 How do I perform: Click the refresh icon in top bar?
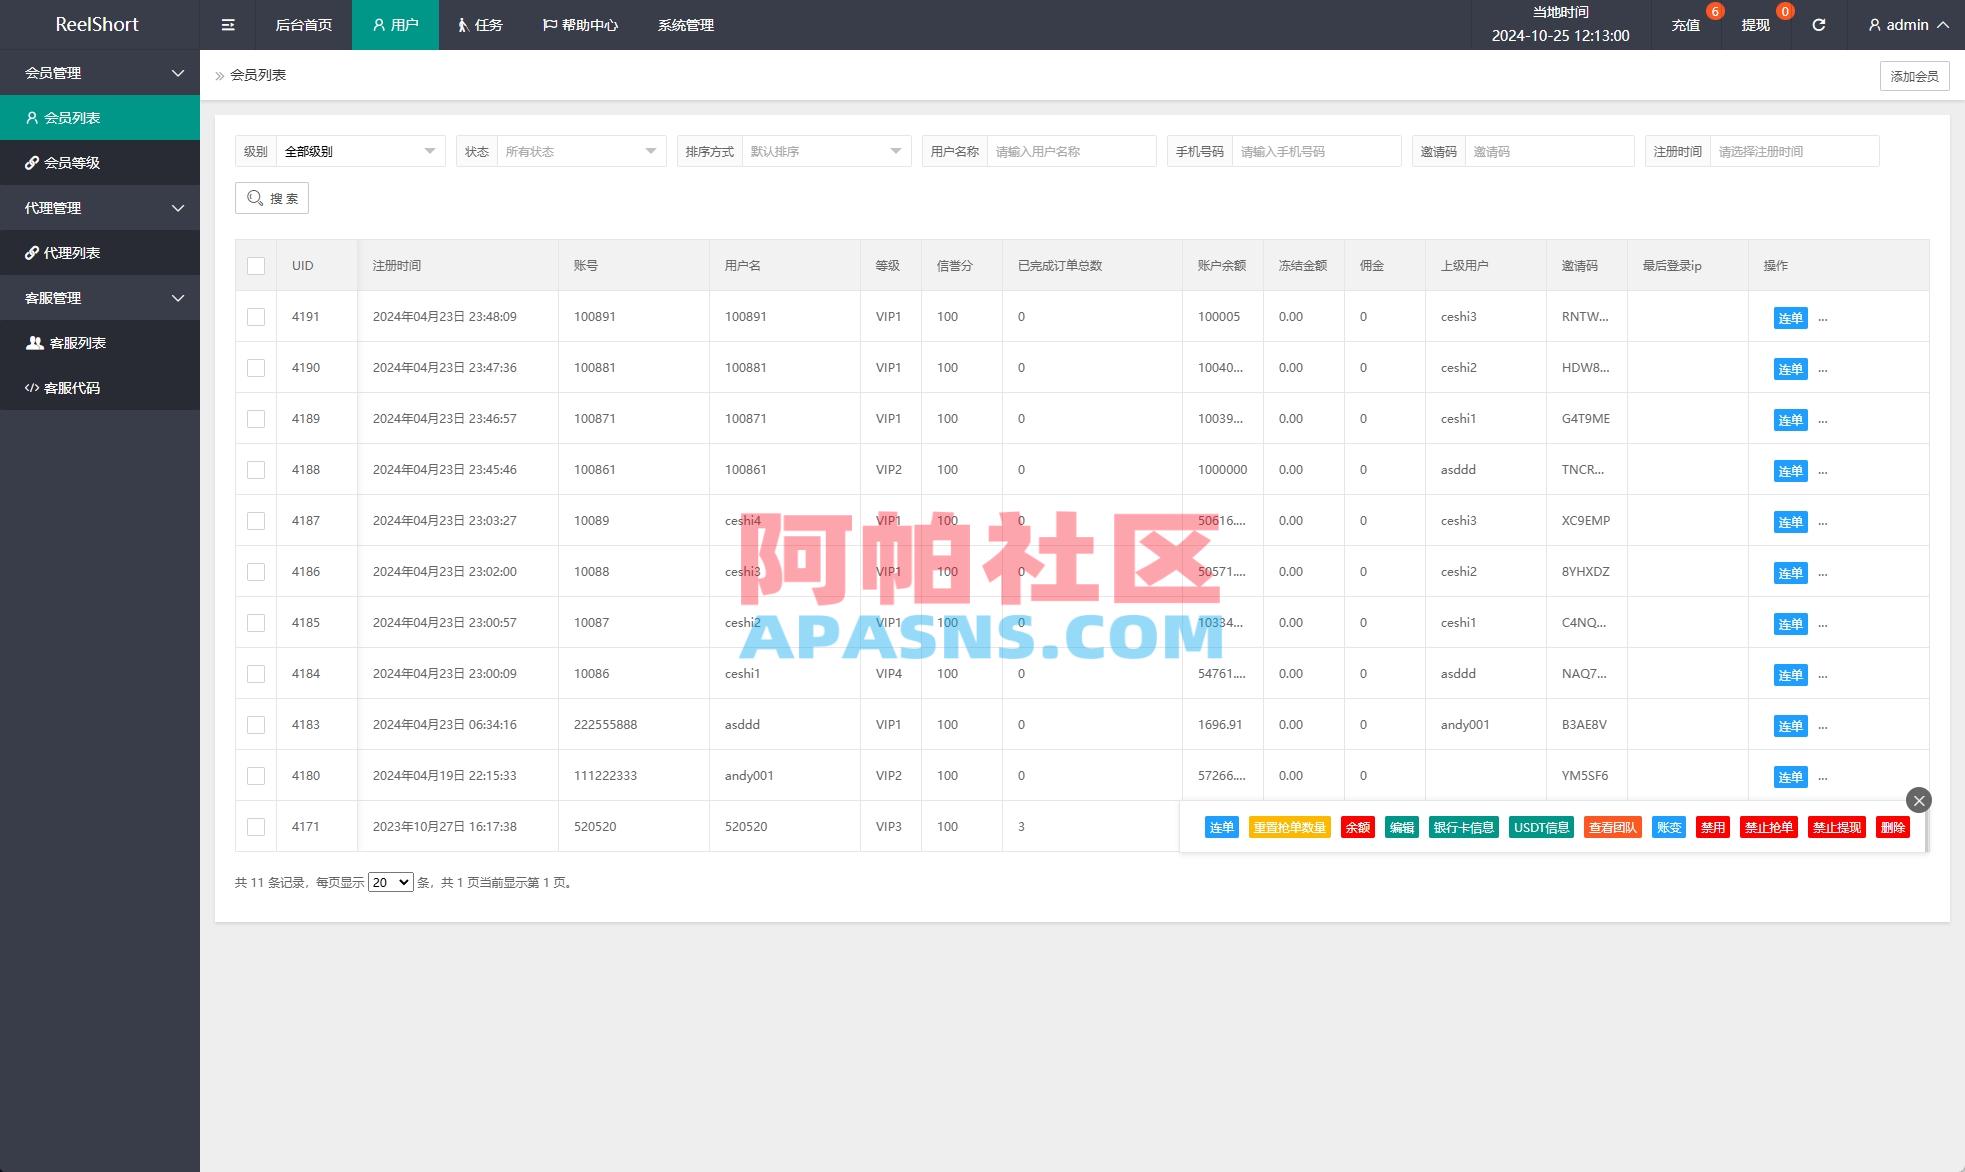(1819, 24)
